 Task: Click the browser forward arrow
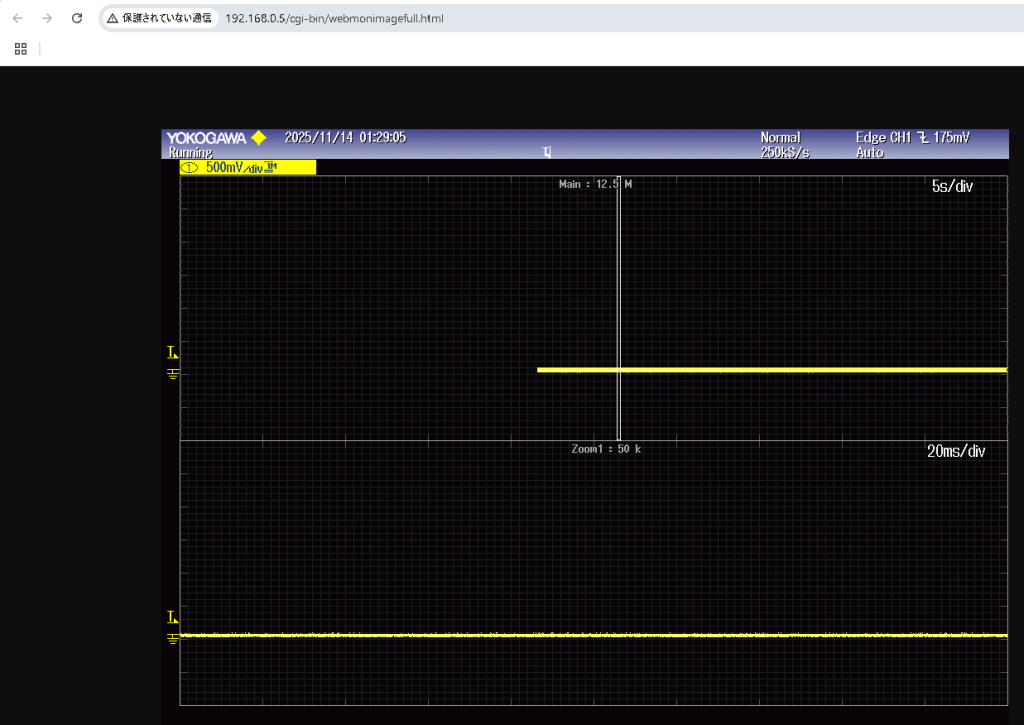(47, 18)
